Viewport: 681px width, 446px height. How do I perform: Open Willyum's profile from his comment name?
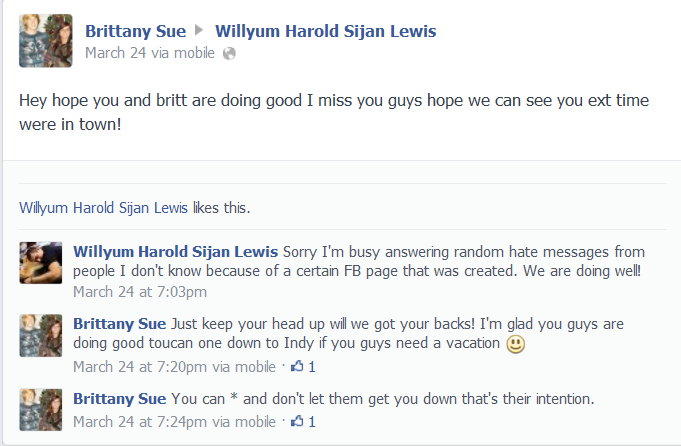[176, 250]
